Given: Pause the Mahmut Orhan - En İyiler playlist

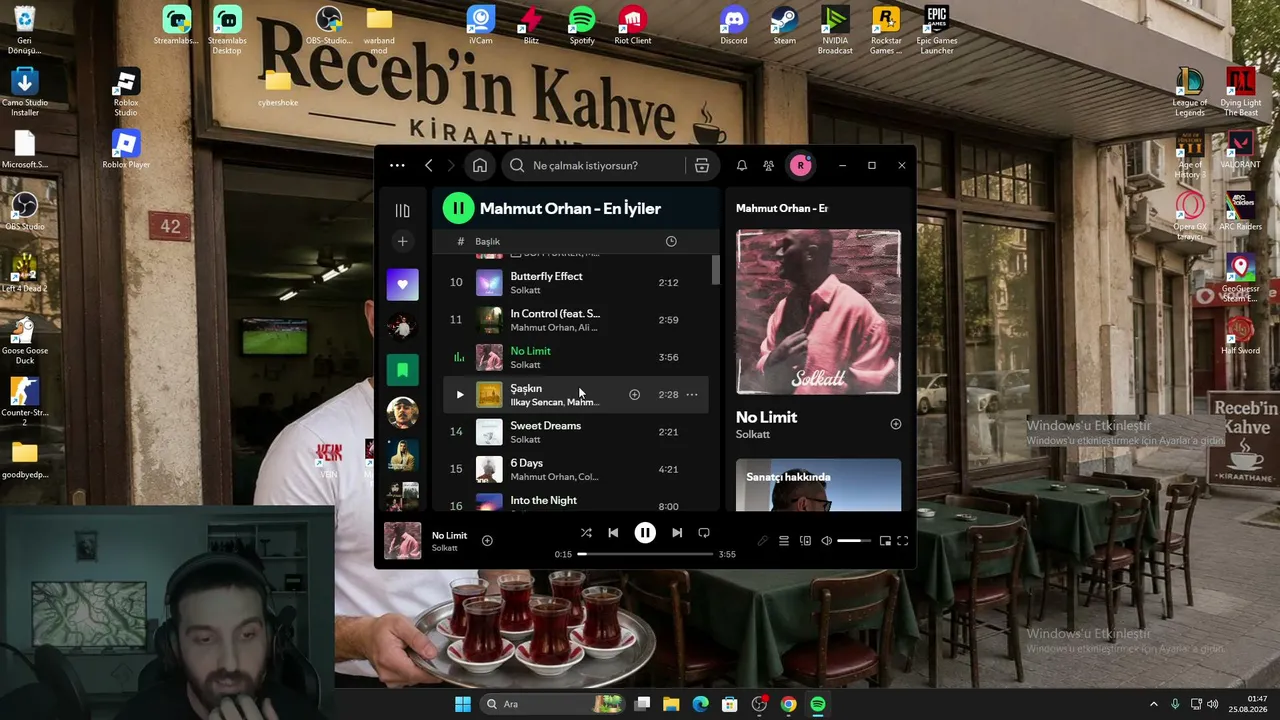Looking at the screenshot, I should tap(458, 208).
